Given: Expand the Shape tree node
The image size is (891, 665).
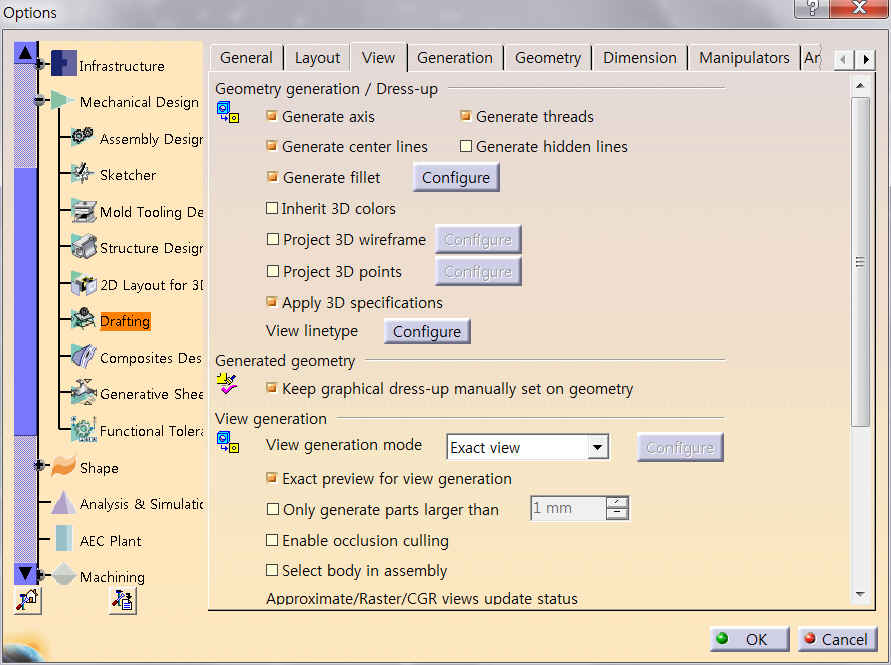Looking at the screenshot, I should click(x=40, y=466).
